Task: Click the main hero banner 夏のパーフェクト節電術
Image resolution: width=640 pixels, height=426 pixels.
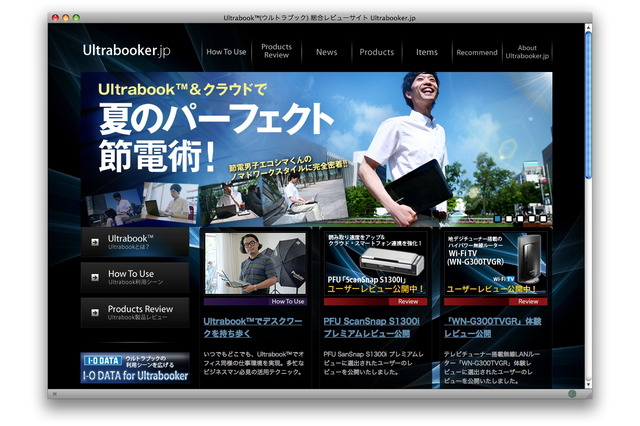Action: click(x=316, y=149)
